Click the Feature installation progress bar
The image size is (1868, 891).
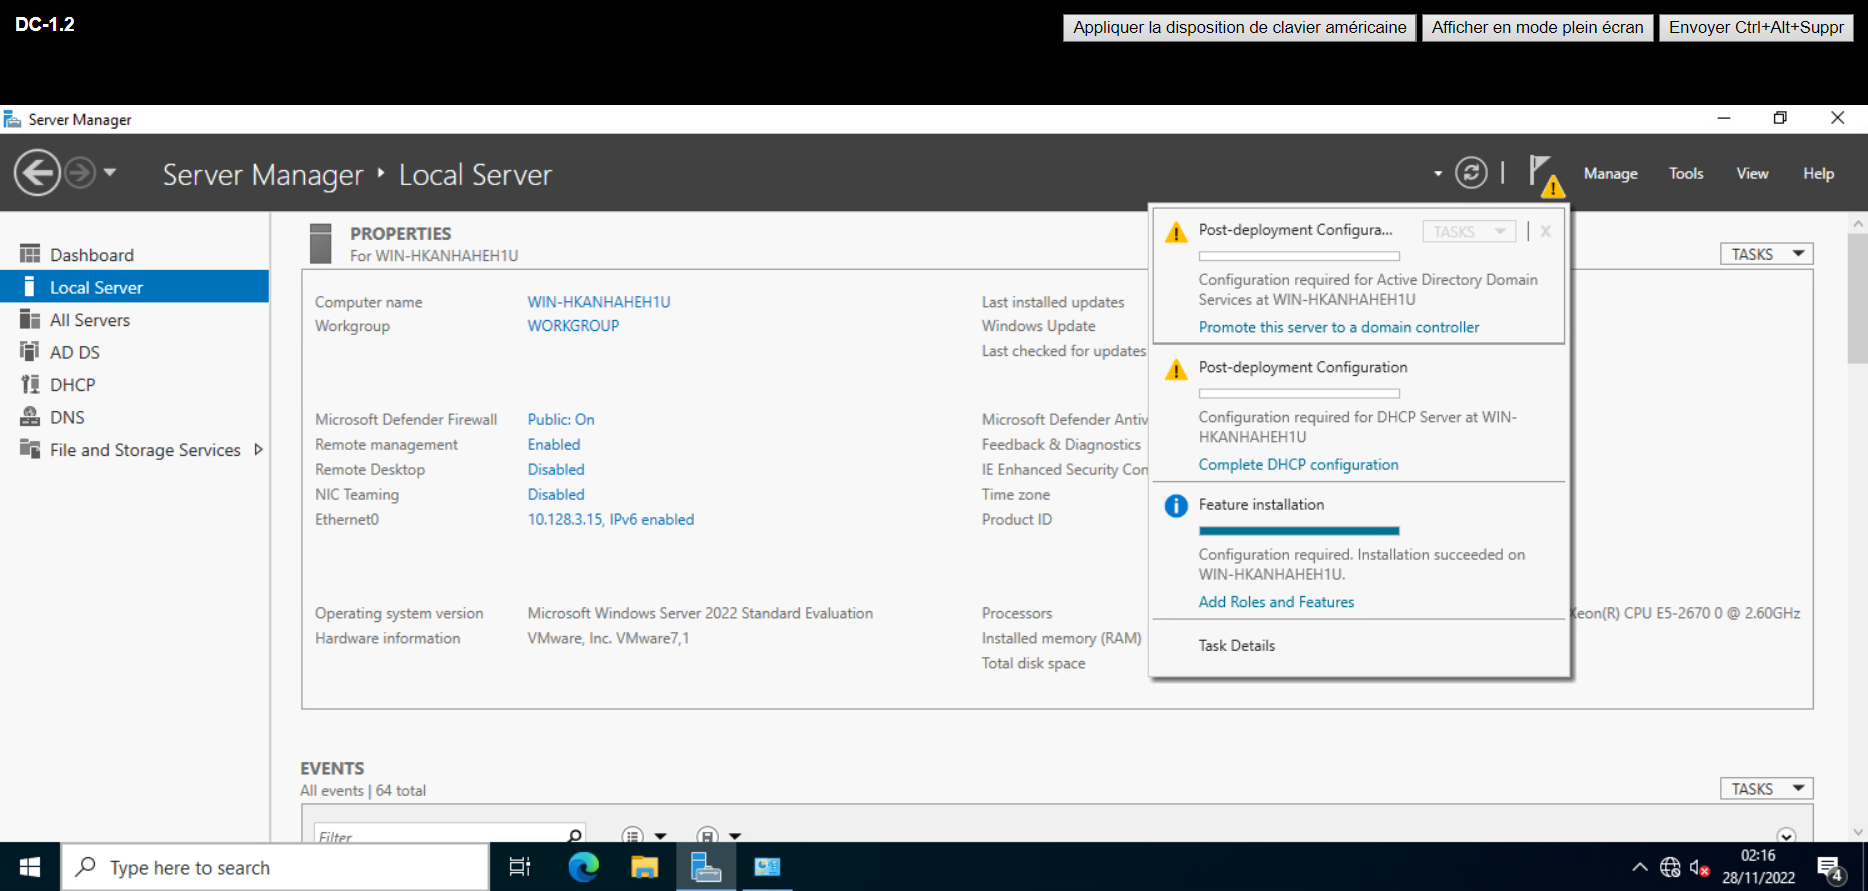1299,531
